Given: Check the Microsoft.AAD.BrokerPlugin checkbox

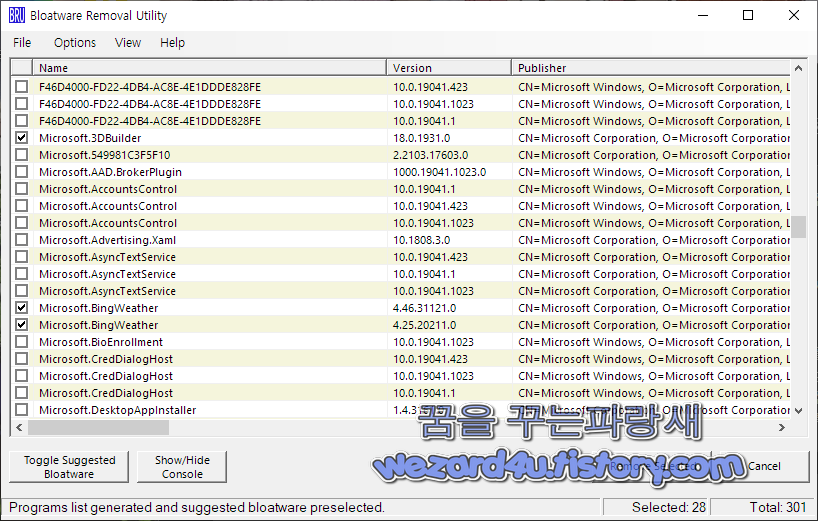Looking at the screenshot, I should (x=21, y=172).
